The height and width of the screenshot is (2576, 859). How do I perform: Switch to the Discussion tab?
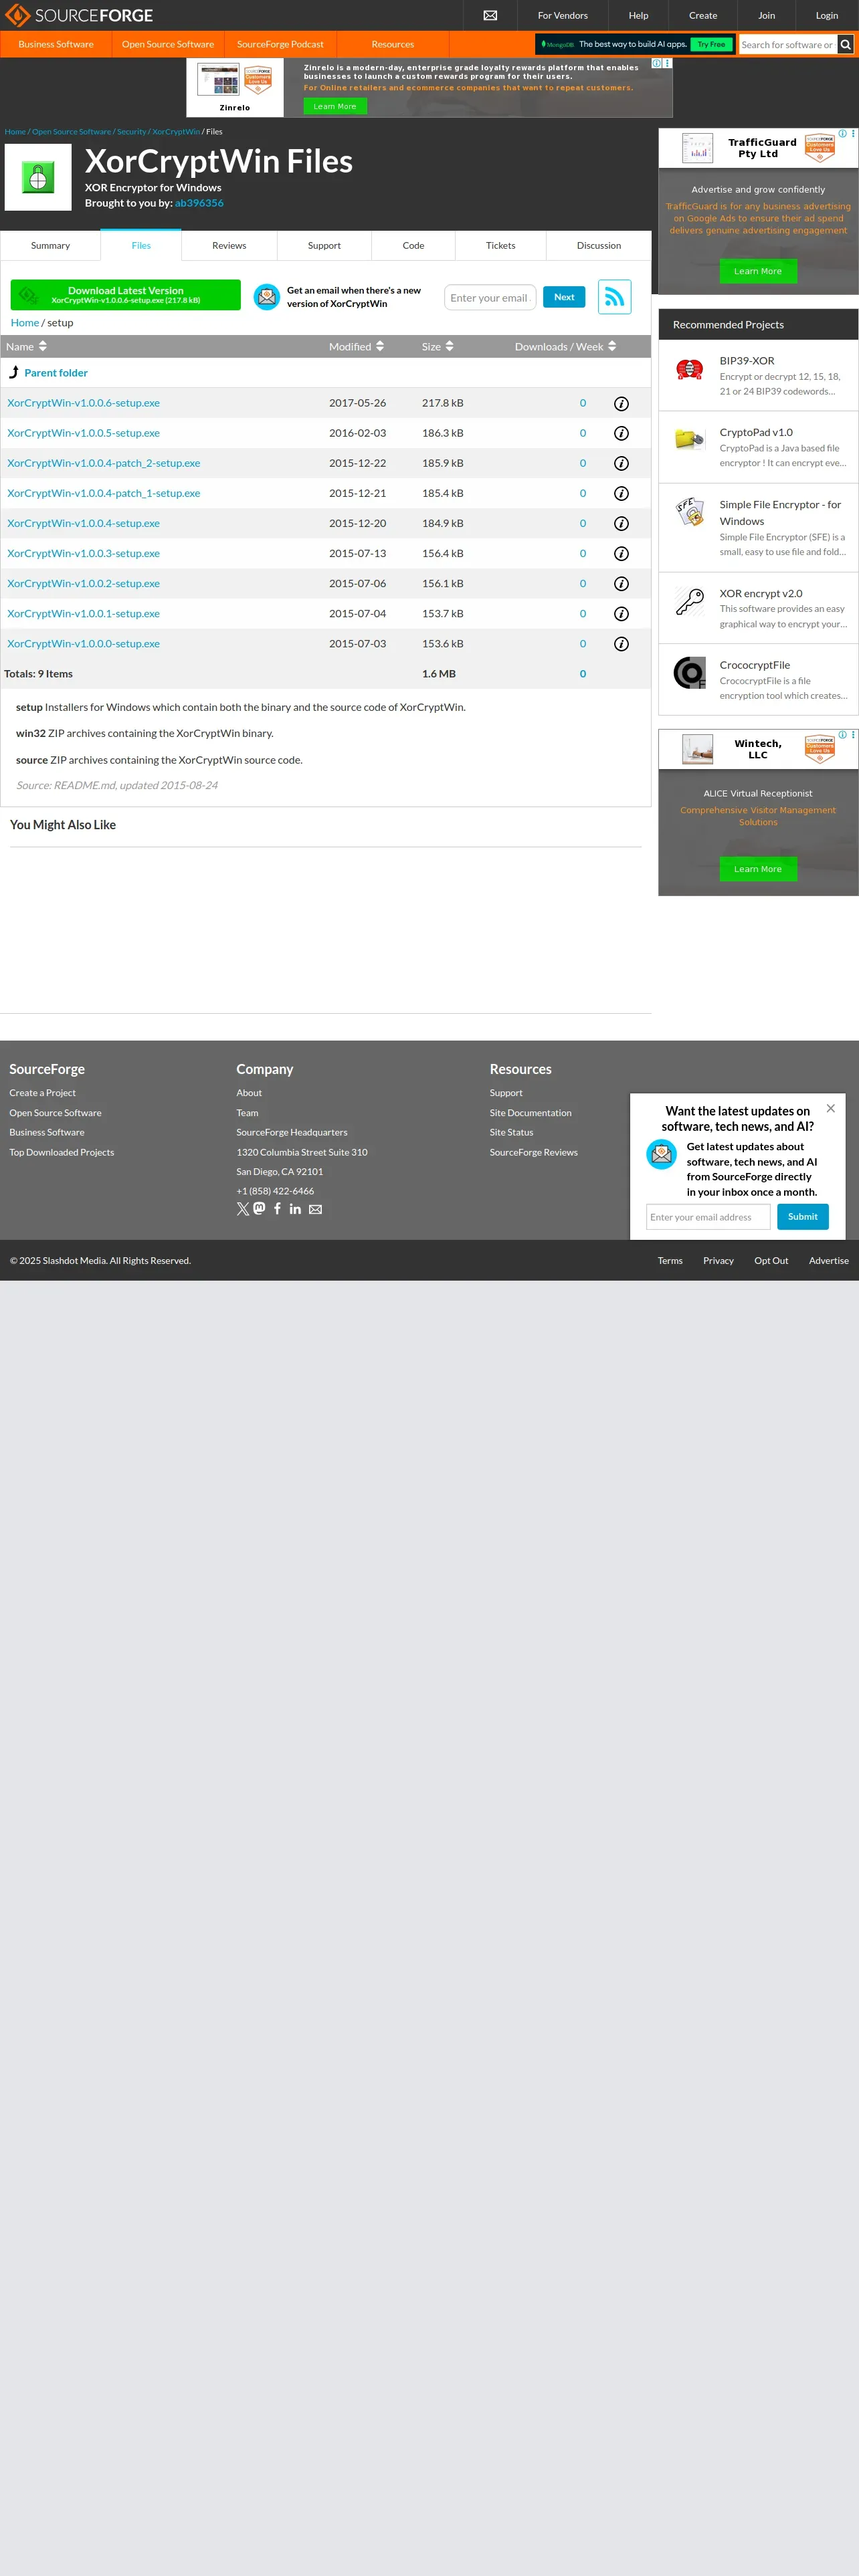[599, 245]
